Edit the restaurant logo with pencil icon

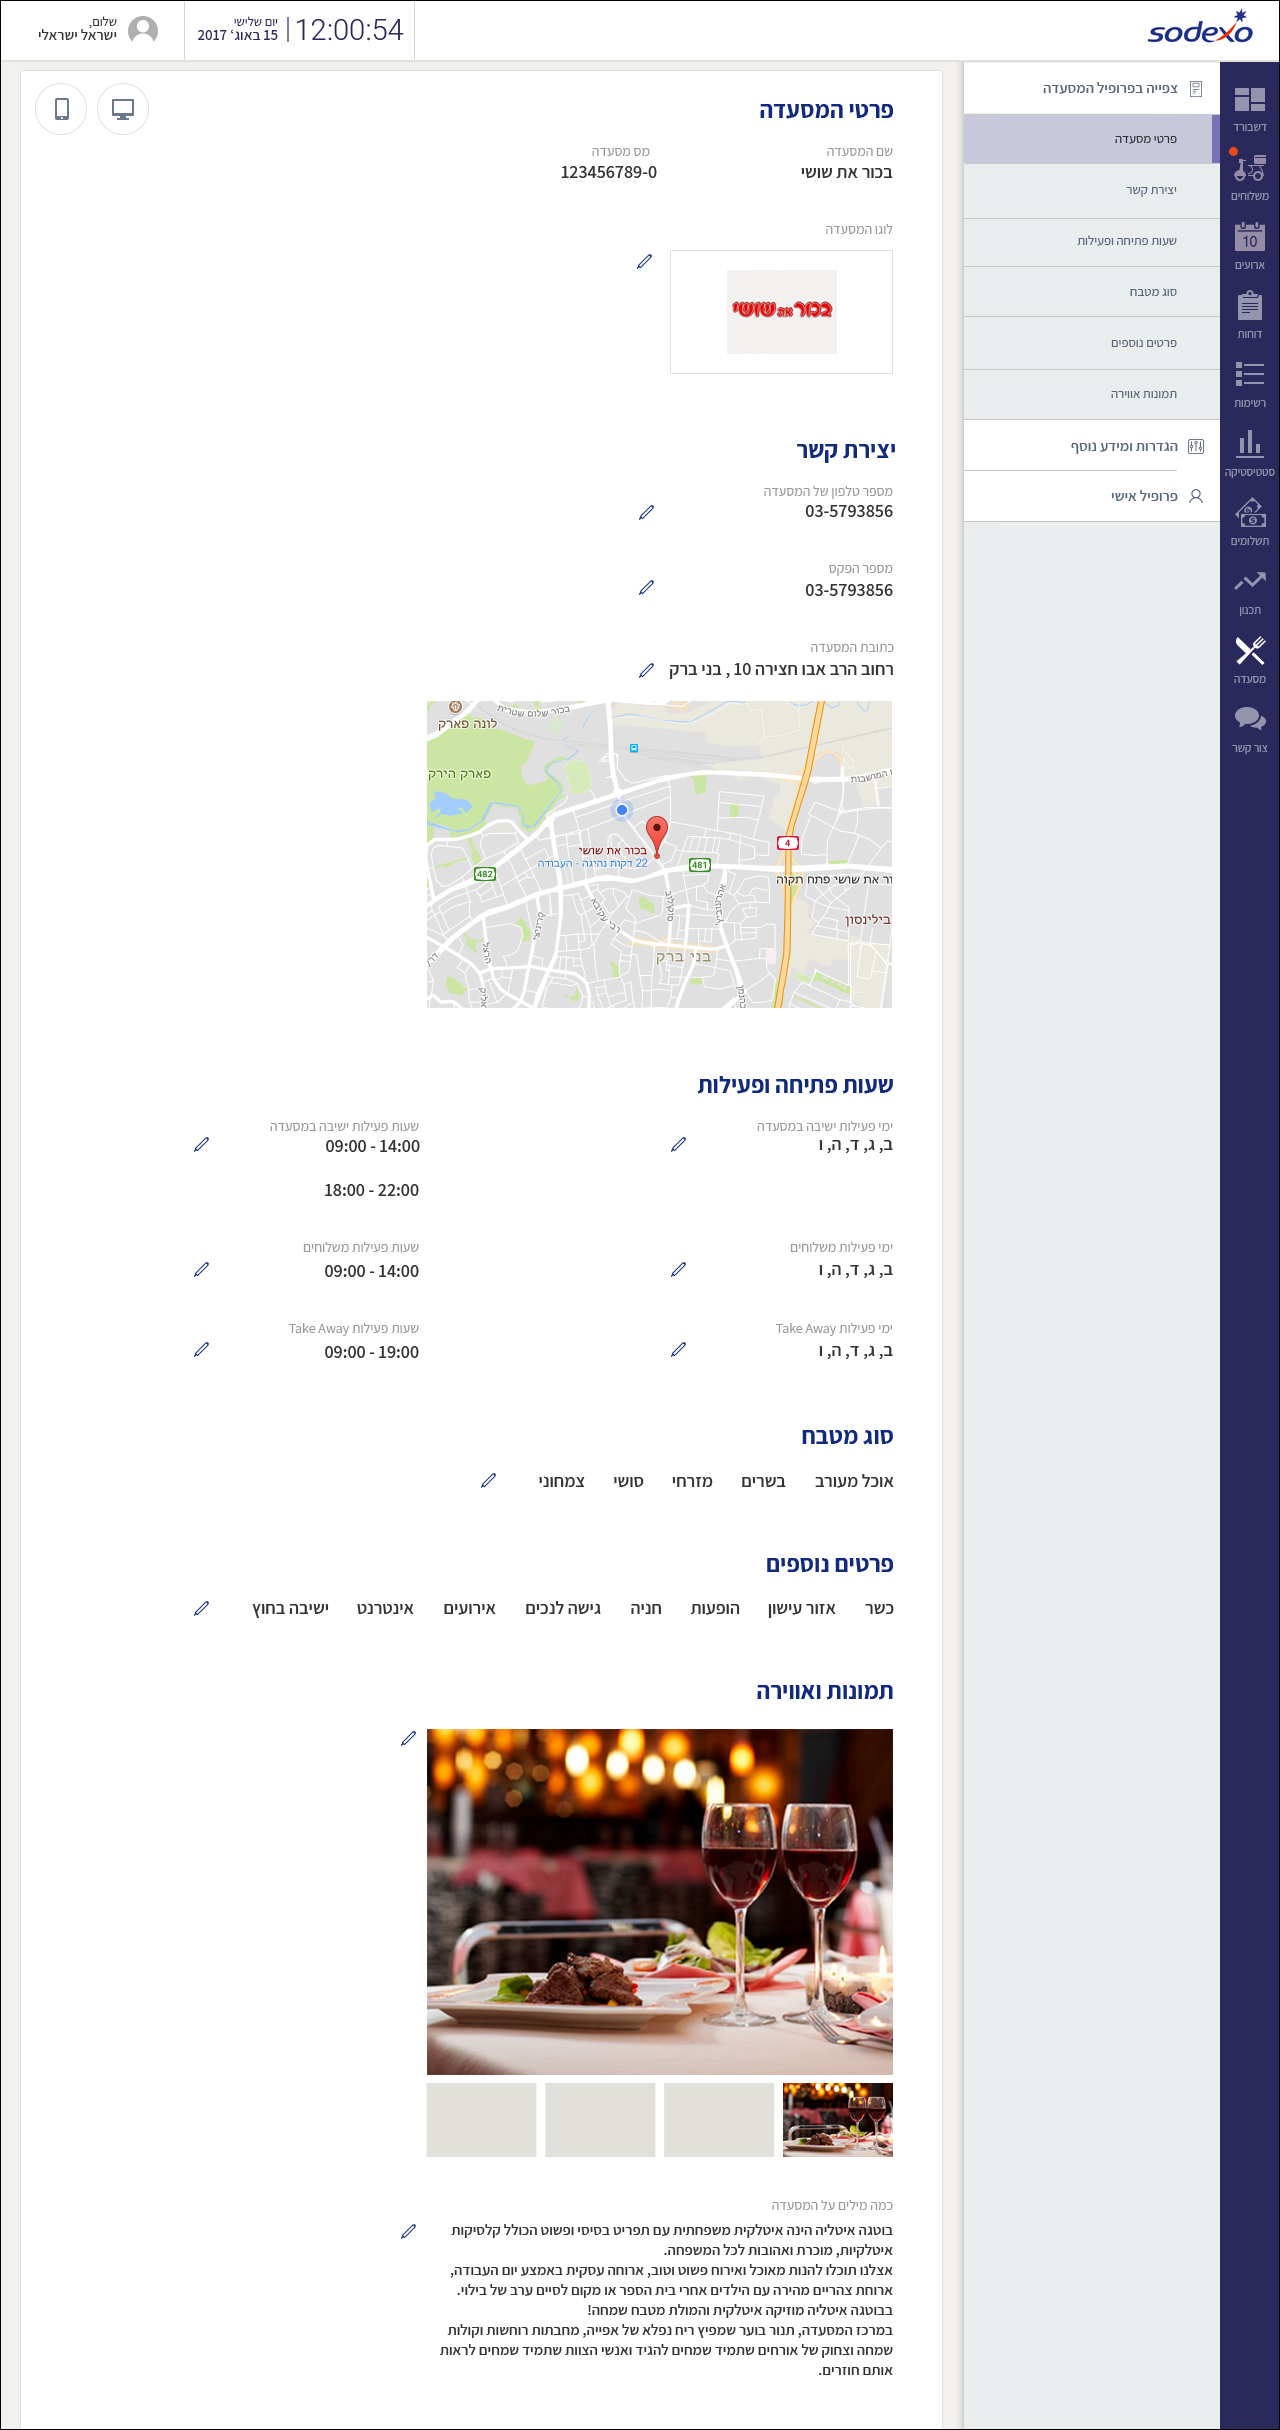click(645, 262)
